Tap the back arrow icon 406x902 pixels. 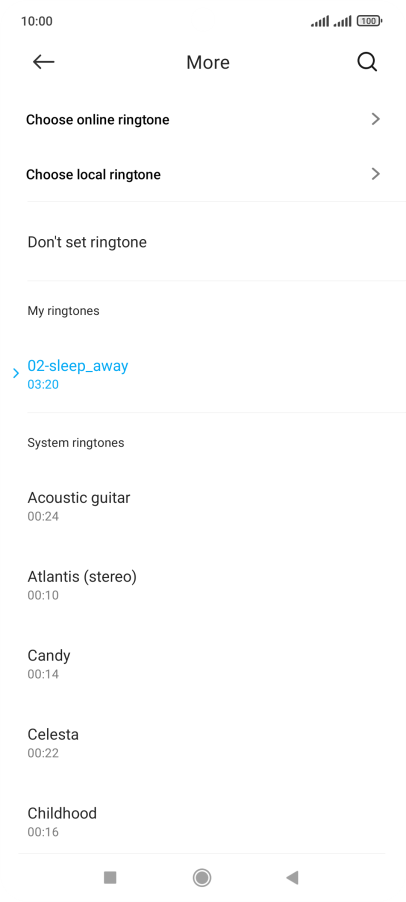(x=43, y=62)
